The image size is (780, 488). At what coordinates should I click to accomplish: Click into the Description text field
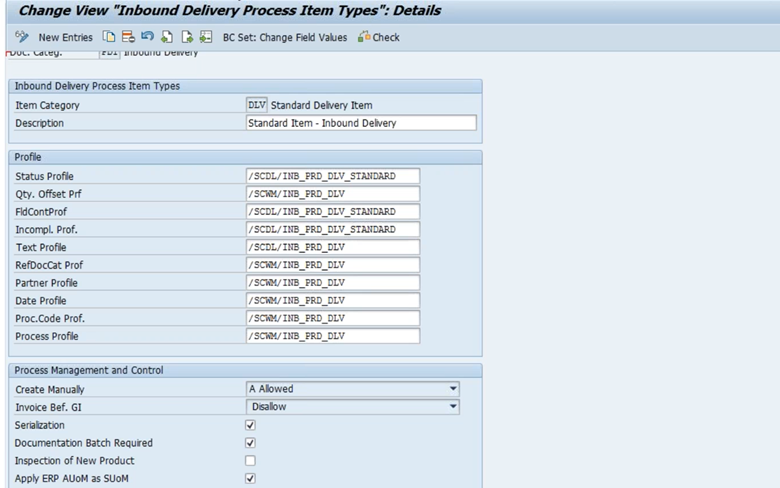click(x=360, y=123)
